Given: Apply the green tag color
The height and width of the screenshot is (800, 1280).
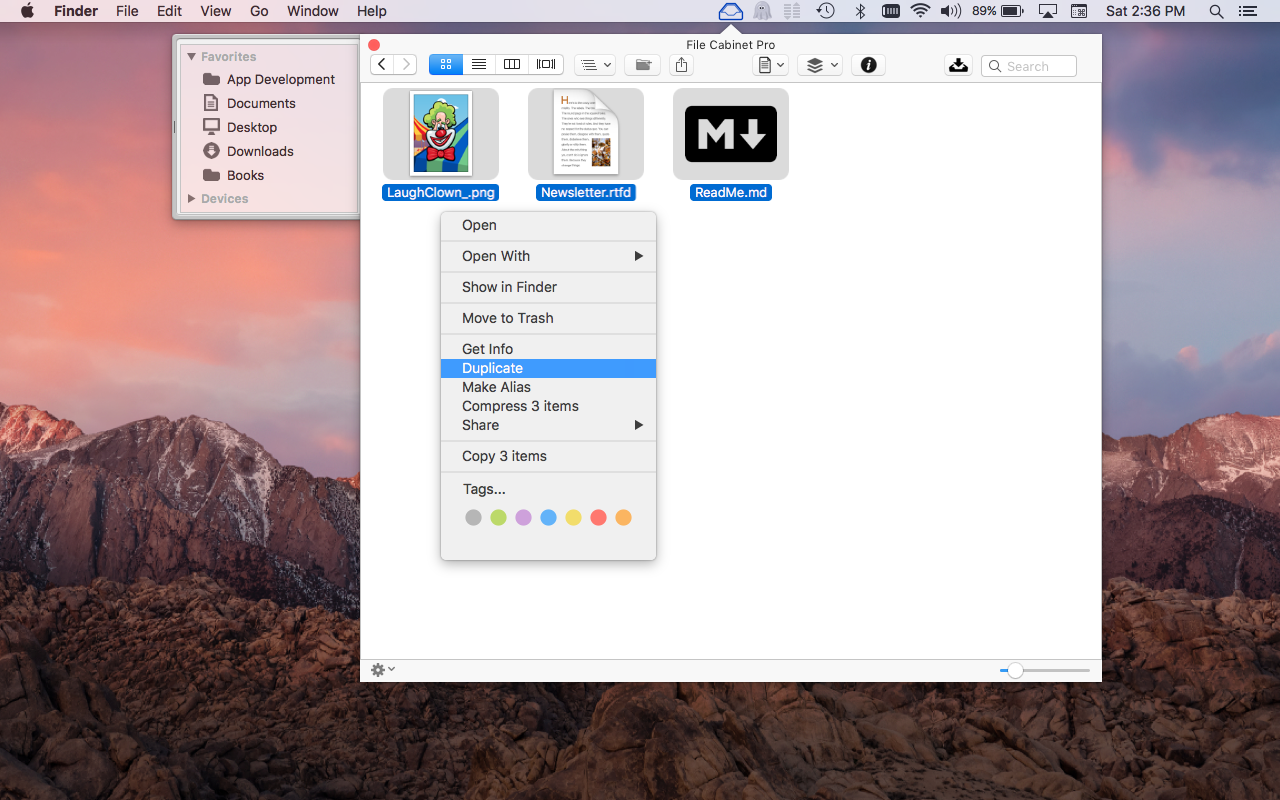Looking at the screenshot, I should pyautogui.click(x=498, y=517).
